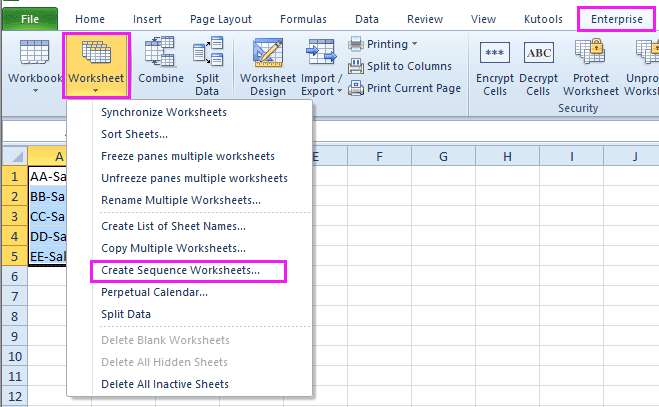Select cell containing AA-Sa
Viewport: 659px width, 407px height.
tap(47, 176)
